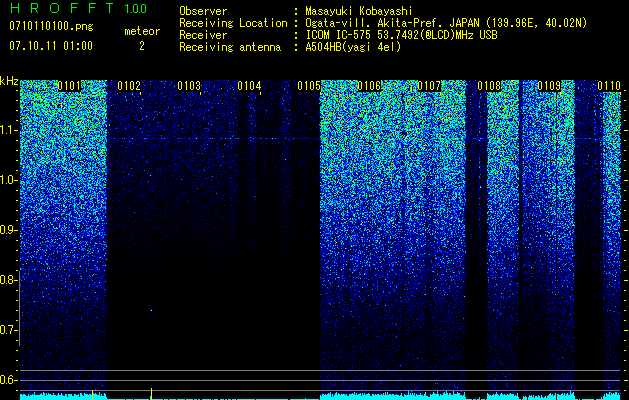Click the meteor count value 2
This screenshot has width=629, height=400.
(x=142, y=46)
